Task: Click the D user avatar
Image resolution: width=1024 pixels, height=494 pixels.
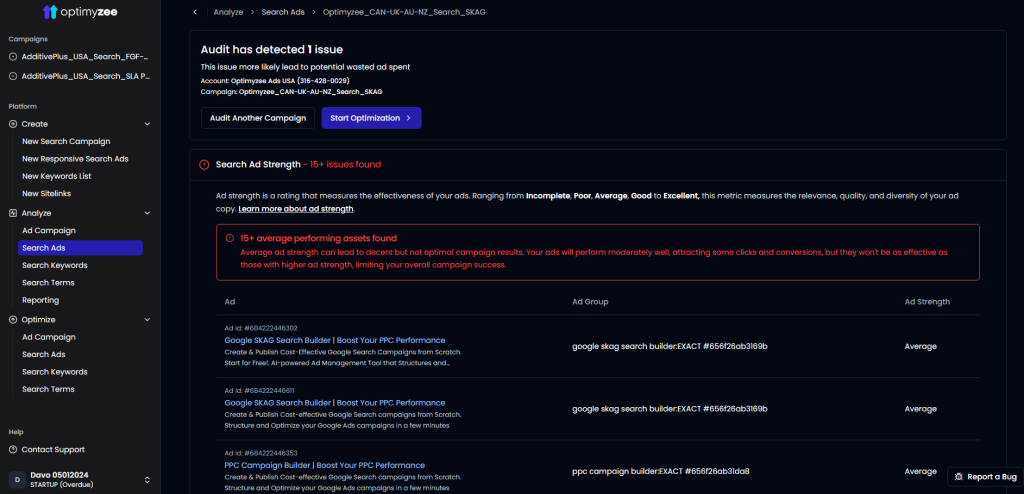Action: click(x=14, y=479)
